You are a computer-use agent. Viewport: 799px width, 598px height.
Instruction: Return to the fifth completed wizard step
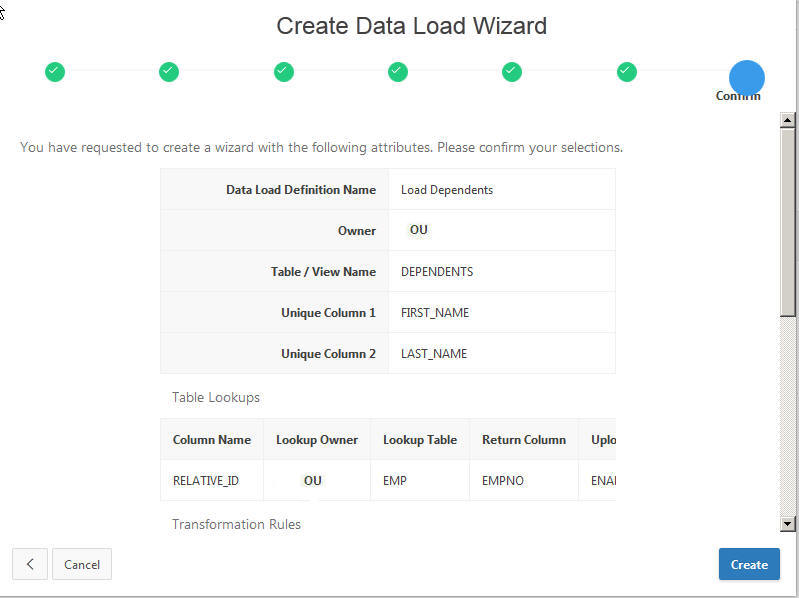coord(512,71)
